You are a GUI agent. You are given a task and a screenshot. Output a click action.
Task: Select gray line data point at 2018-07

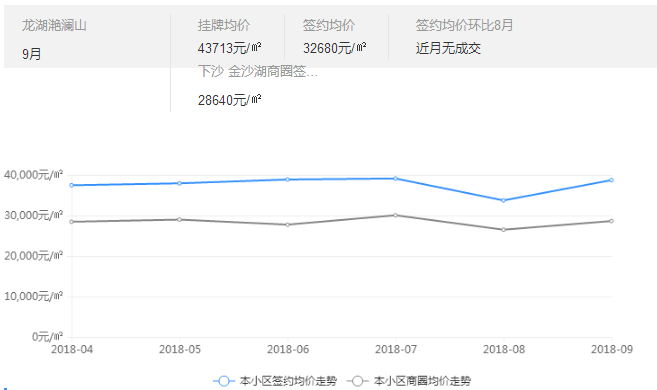click(x=396, y=215)
